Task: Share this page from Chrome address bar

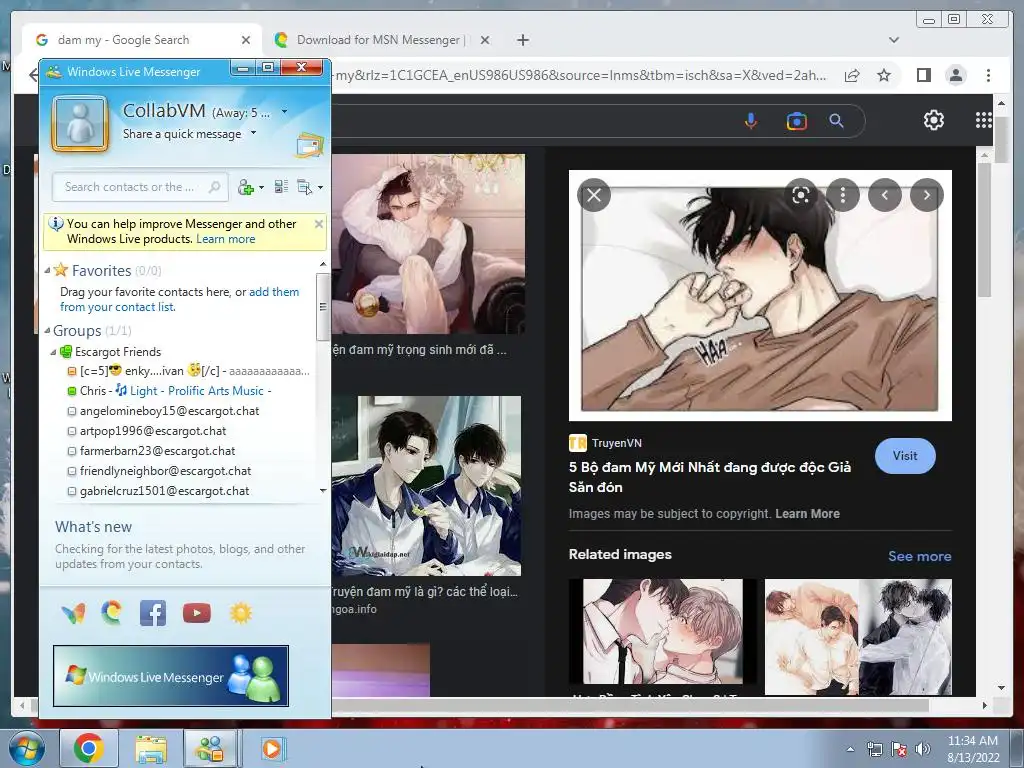Action: tap(852, 76)
